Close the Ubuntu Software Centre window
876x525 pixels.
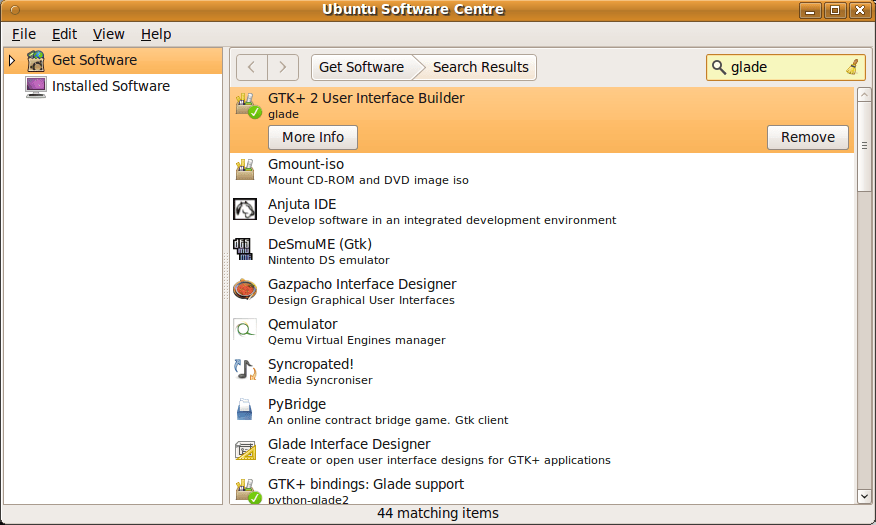coord(860,11)
